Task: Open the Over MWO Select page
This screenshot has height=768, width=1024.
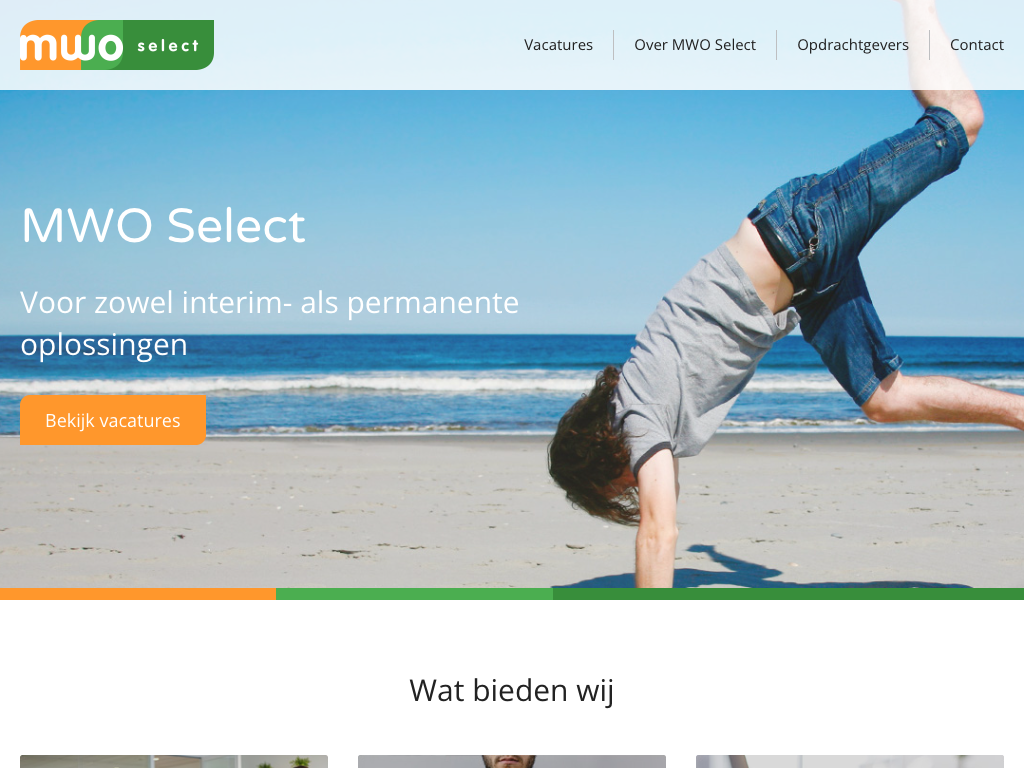Action: coord(695,45)
